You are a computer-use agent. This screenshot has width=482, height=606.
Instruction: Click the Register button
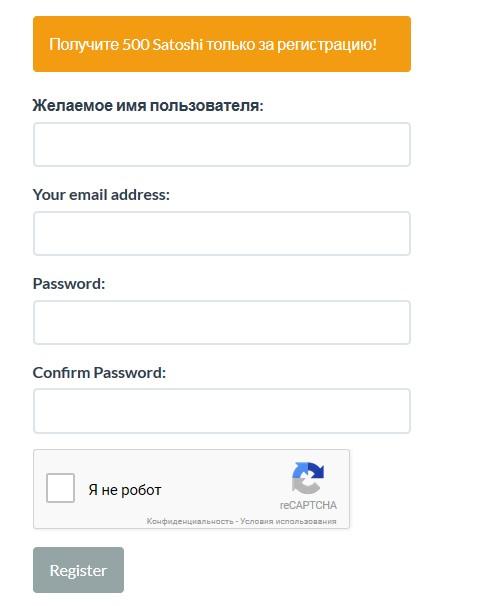(x=78, y=570)
